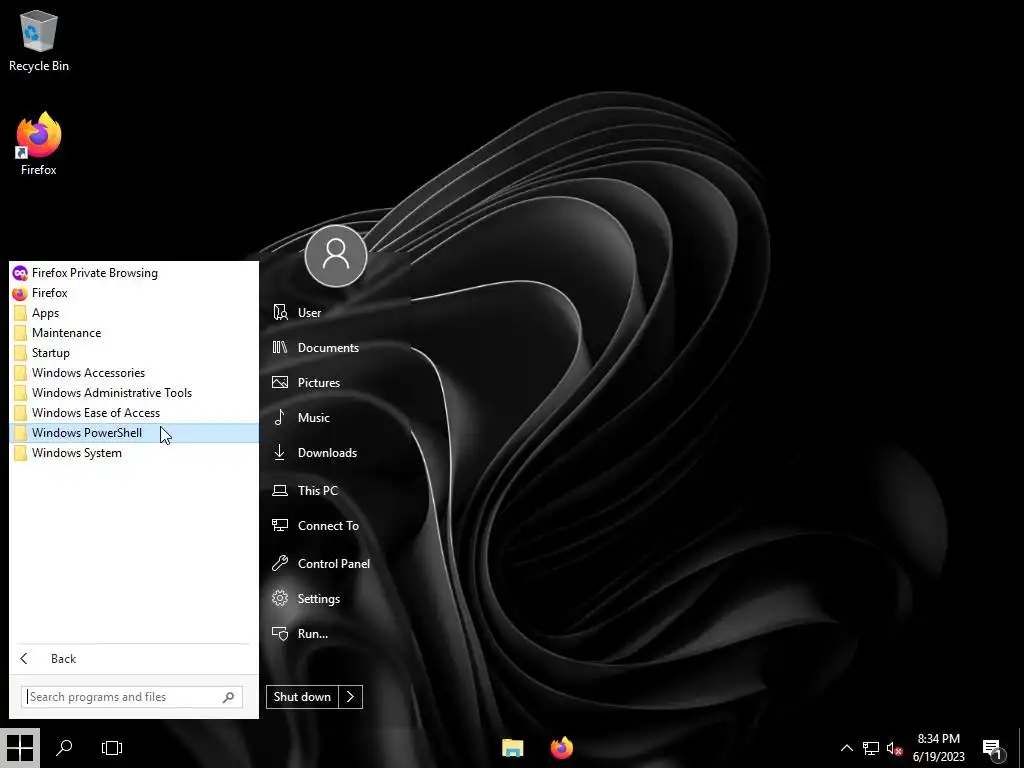
Task: Open taskbar Search magnifier
Action: click(x=64, y=748)
